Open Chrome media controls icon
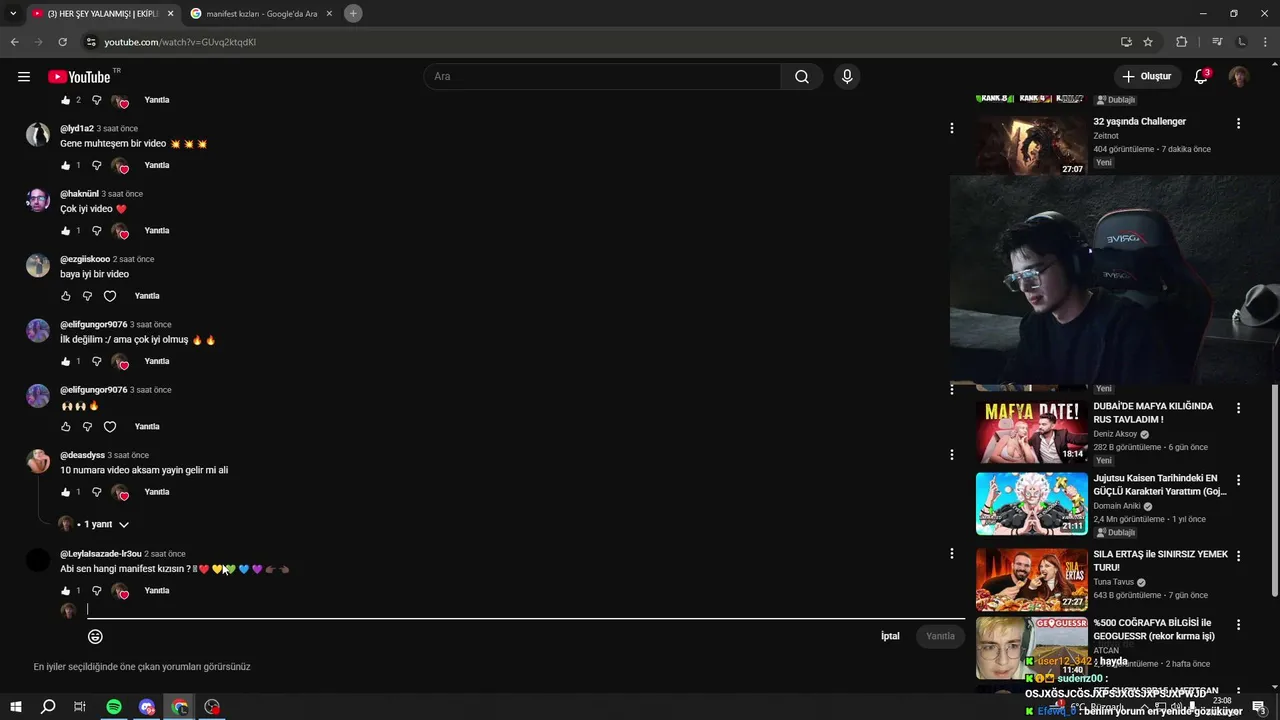This screenshot has height=720, width=1280. pyautogui.click(x=1217, y=42)
